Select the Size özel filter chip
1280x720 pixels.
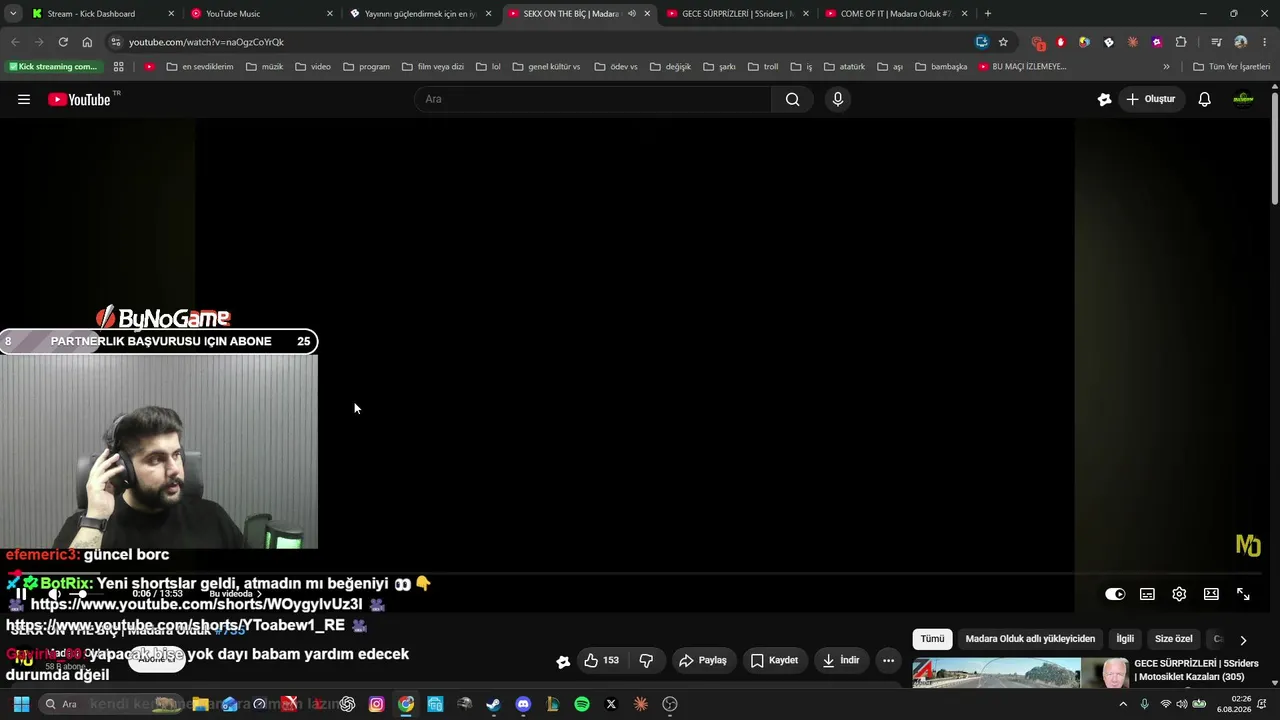coord(1174,639)
